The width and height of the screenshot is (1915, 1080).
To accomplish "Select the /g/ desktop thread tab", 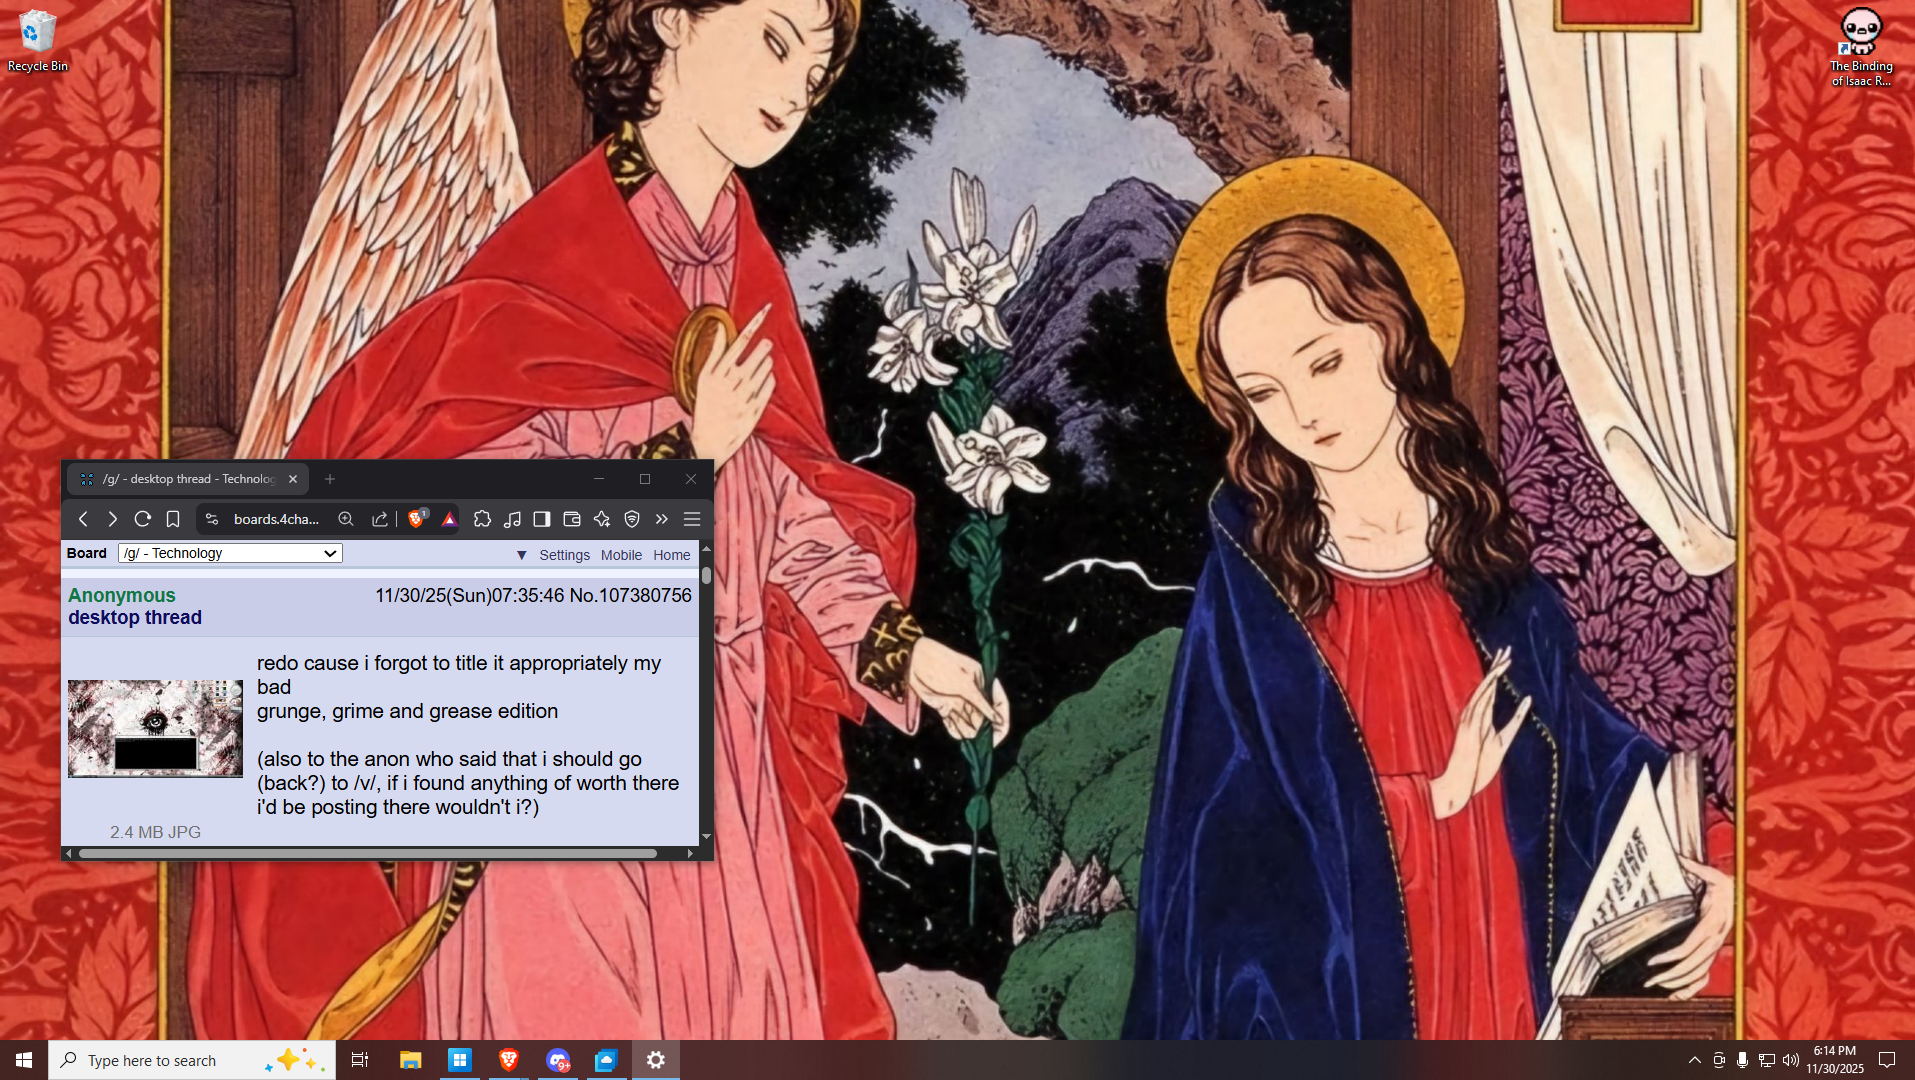I will point(188,479).
